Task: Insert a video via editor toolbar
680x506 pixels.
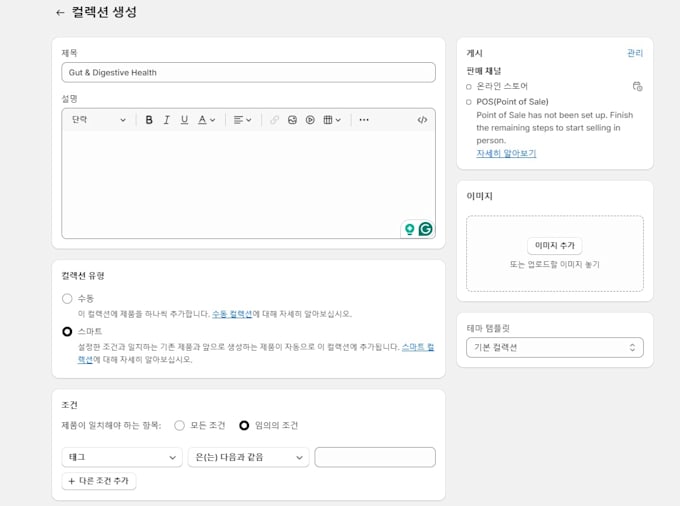Action: coord(310,120)
